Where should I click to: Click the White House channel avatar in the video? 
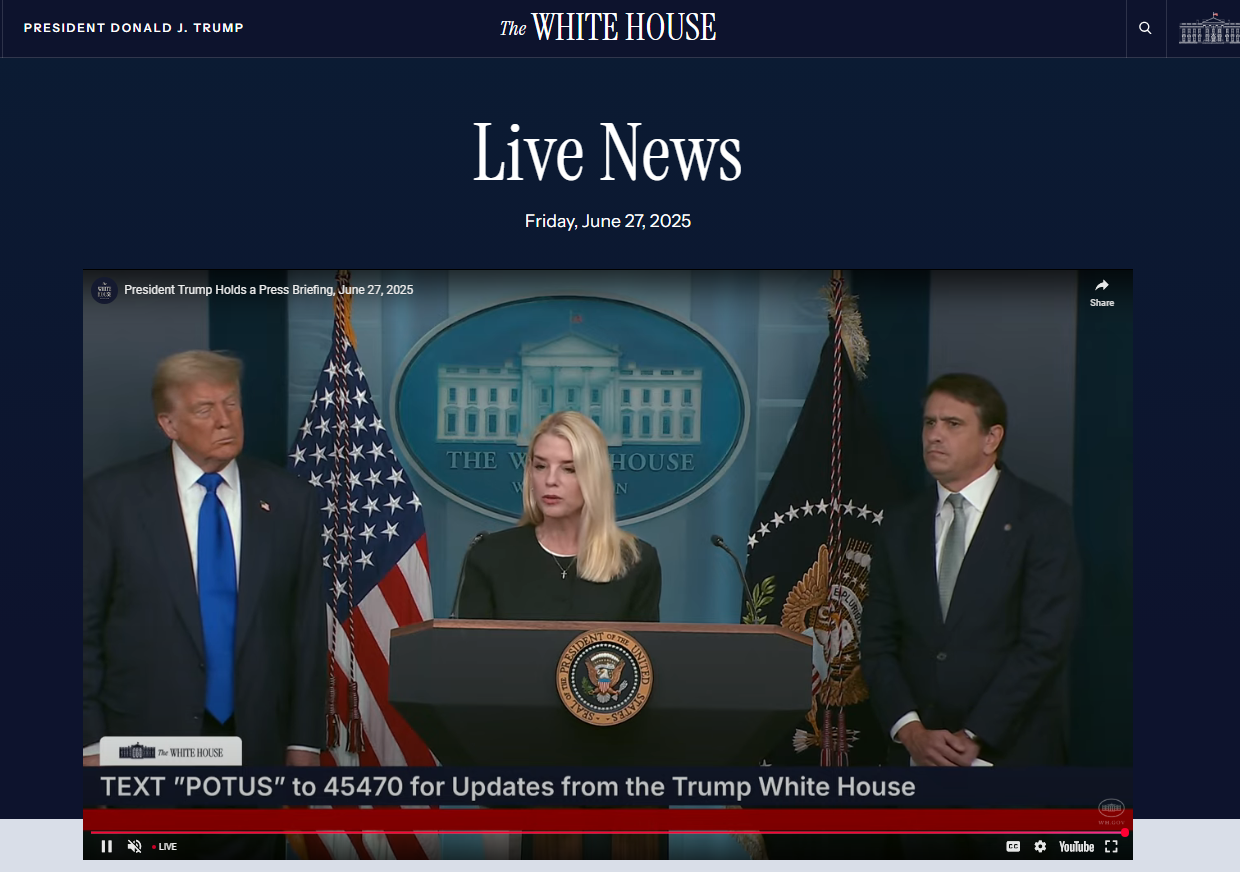coord(104,290)
